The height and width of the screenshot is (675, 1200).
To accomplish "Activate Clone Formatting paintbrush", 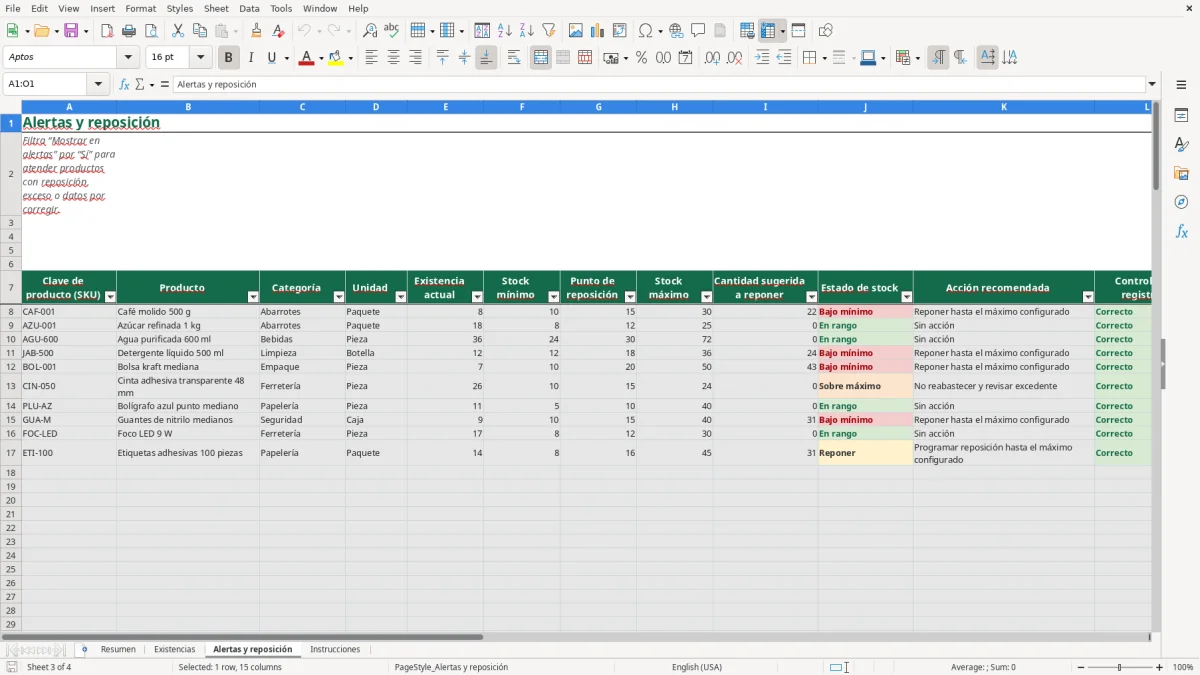I will pyautogui.click(x=256, y=31).
